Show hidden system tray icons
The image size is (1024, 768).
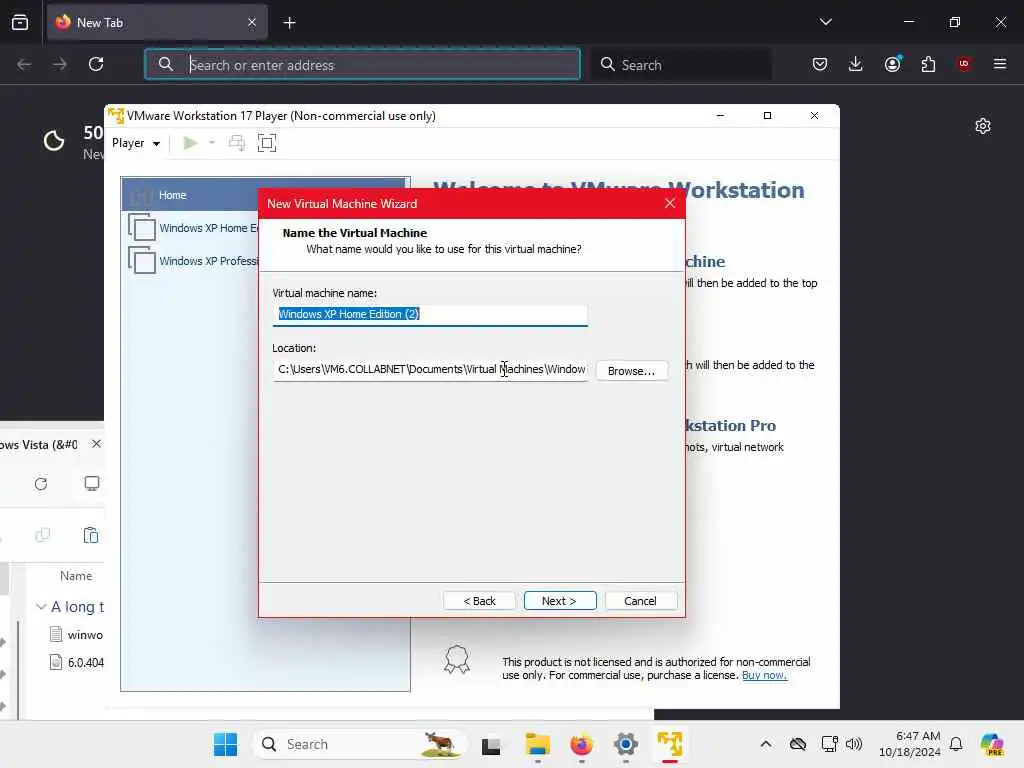click(765, 744)
